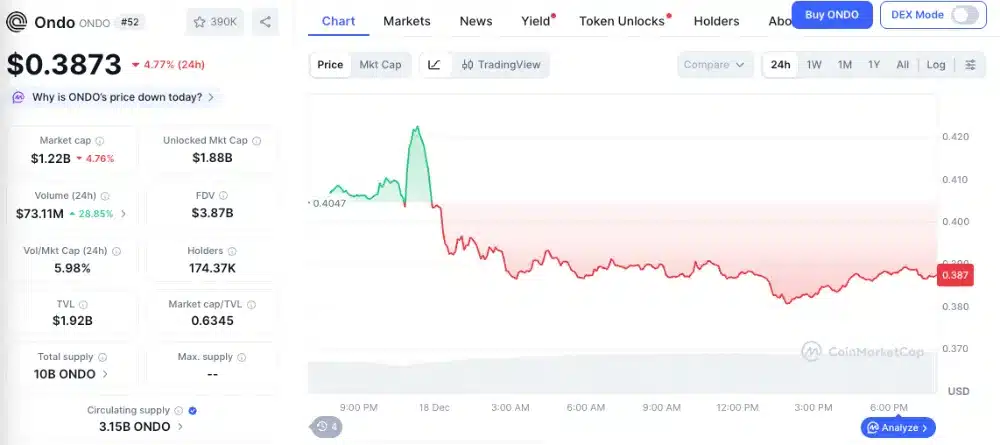Click the Ondo logo icon

pos(17,21)
